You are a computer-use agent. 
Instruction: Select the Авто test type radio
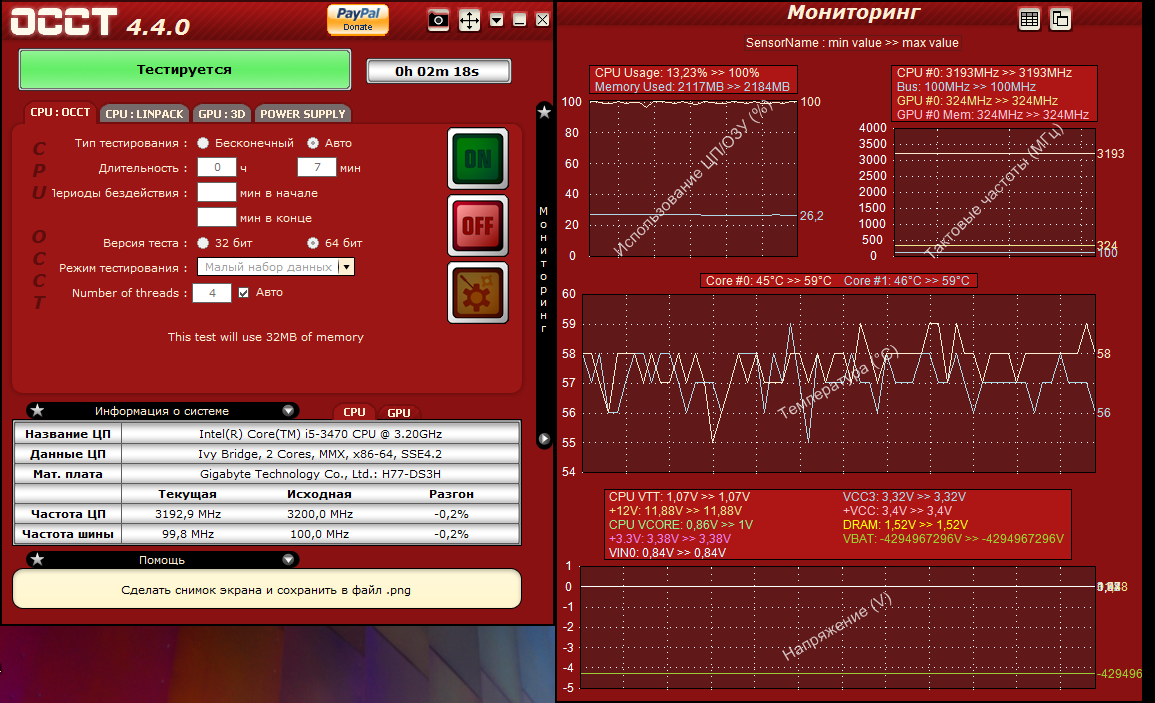point(313,143)
